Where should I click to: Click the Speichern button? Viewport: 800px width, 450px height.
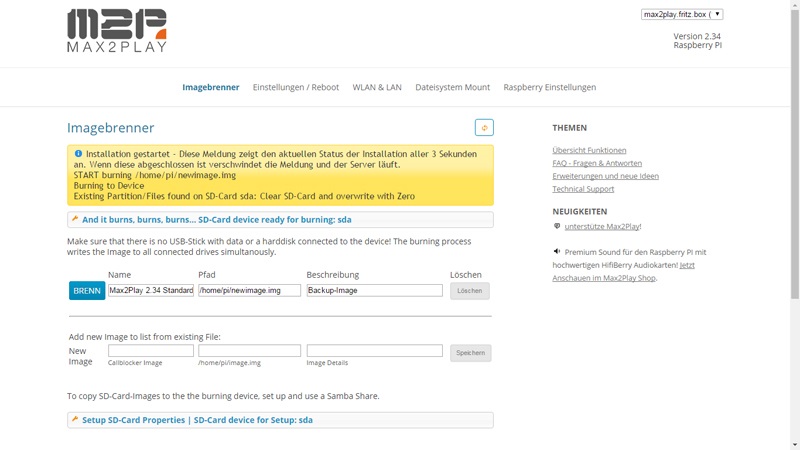470,353
